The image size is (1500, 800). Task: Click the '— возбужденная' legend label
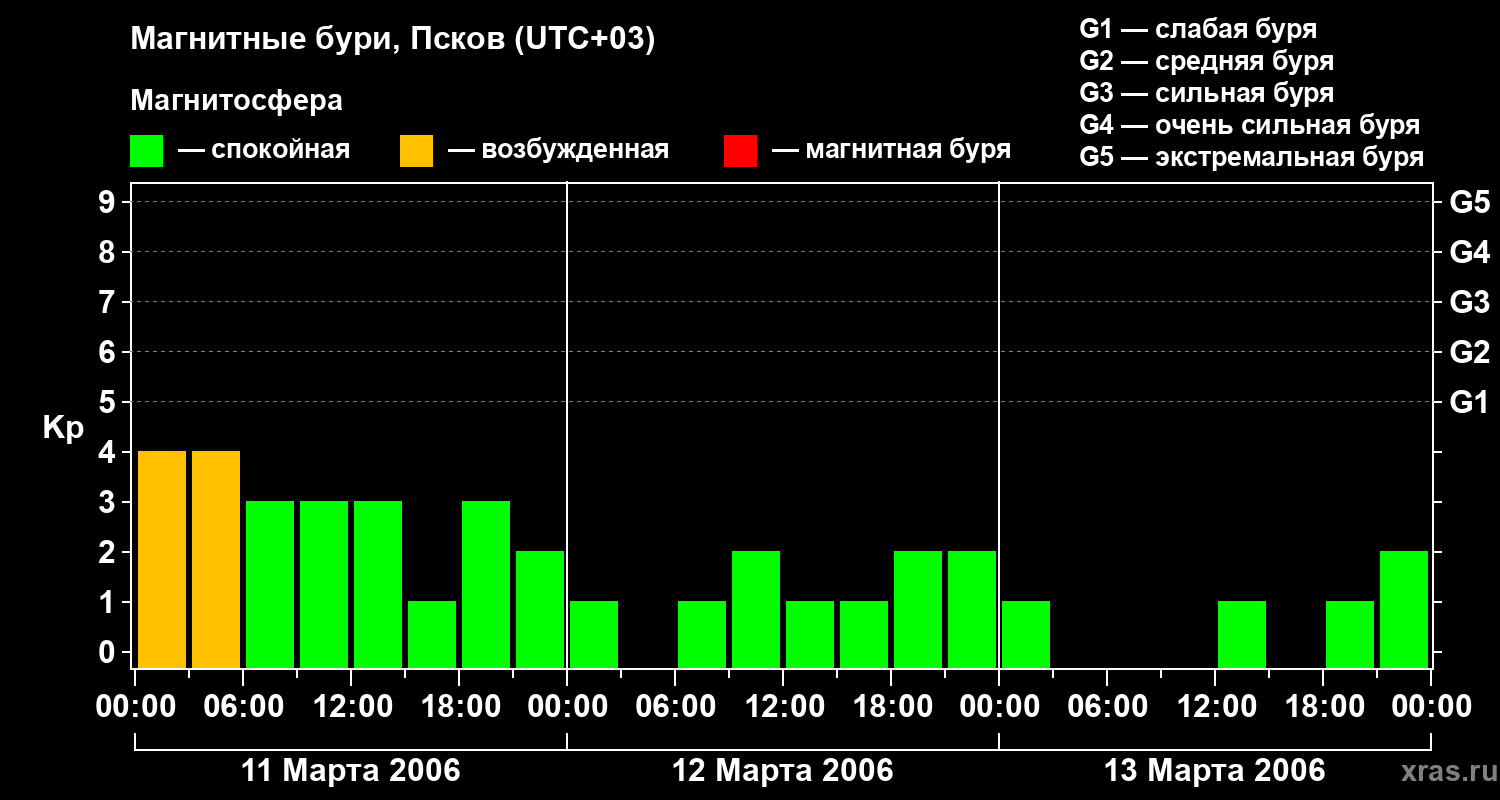pyautogui.click(x=558, y=150)
